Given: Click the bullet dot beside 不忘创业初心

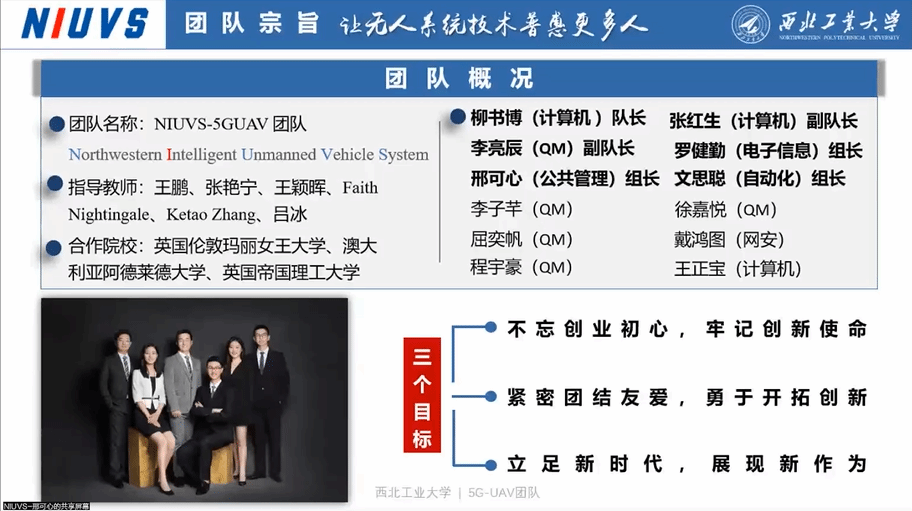Looking at the screenshot, I should pos(490,327).
